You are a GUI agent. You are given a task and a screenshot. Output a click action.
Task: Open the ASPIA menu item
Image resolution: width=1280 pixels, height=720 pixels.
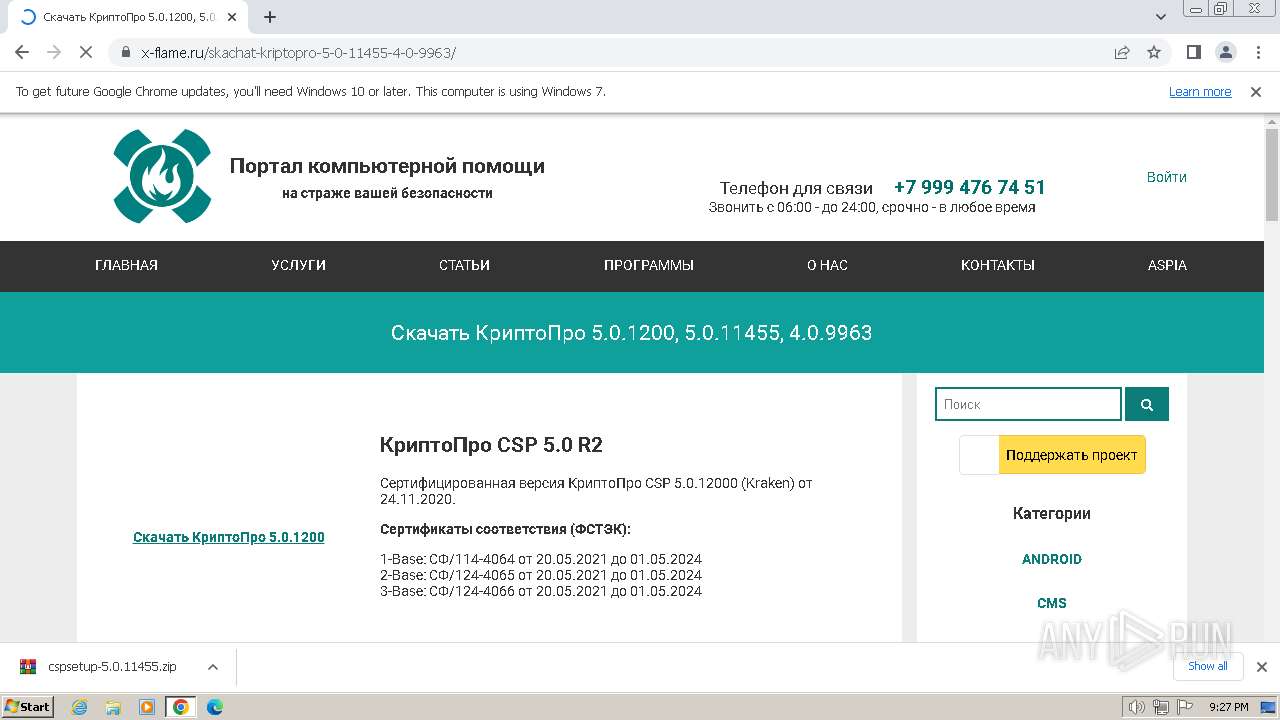point(1167,265)
